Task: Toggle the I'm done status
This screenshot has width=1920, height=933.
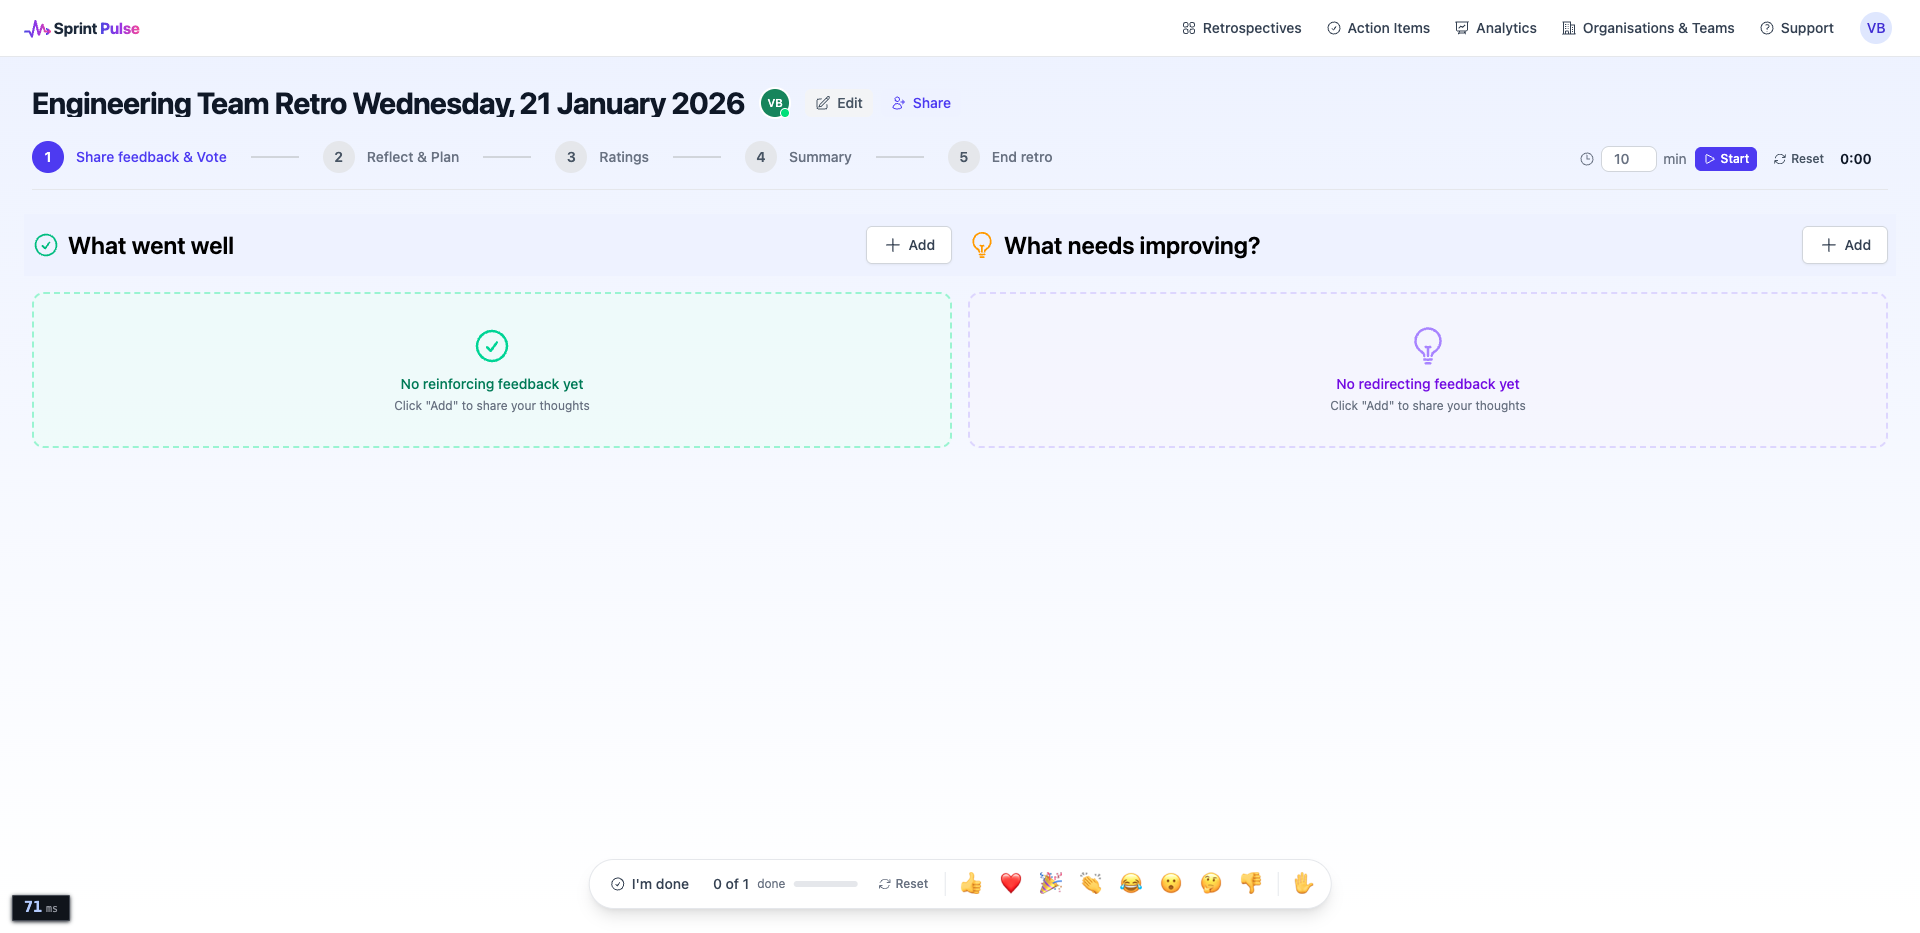Action: [x=650, y=884]
